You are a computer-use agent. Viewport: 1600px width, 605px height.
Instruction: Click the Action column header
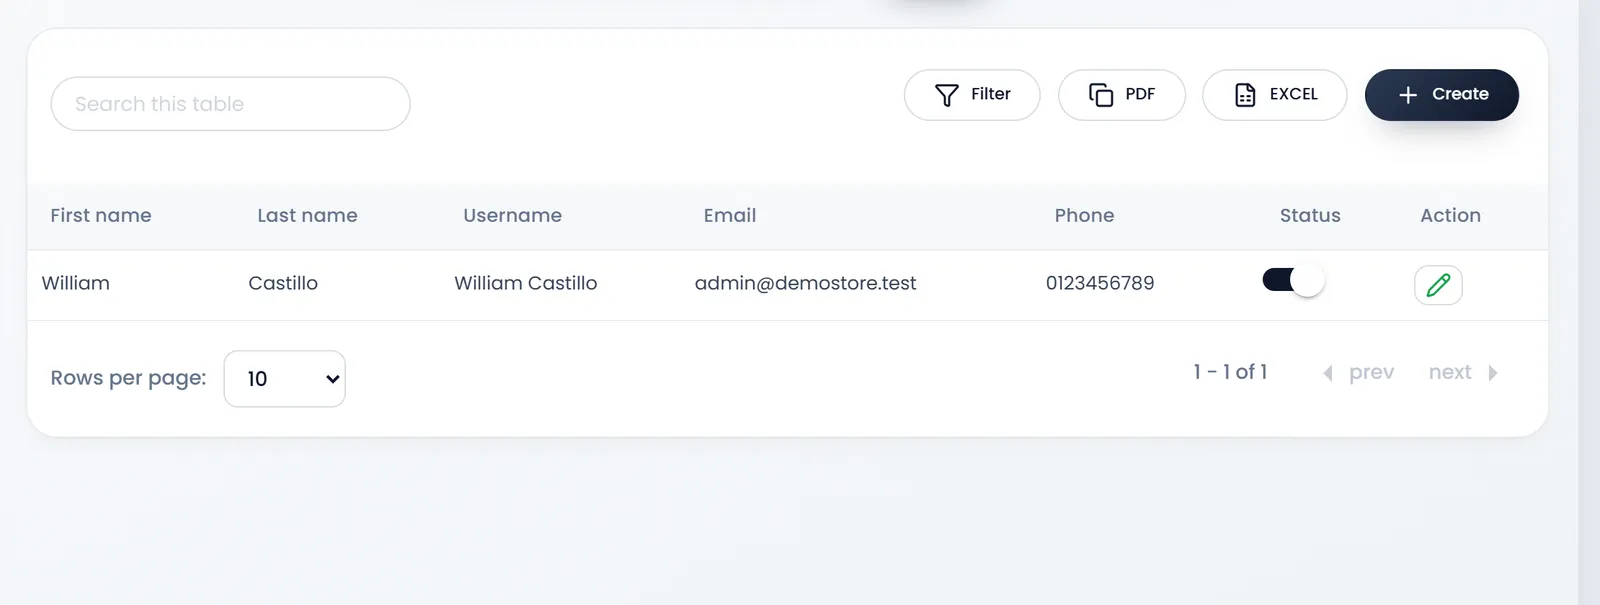coord(1450,215)
